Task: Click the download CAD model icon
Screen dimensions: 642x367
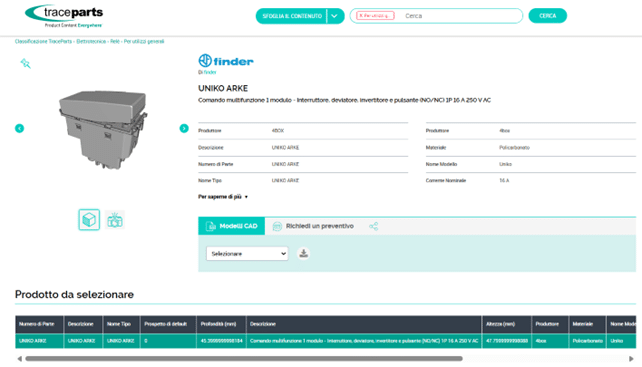Action: [x=303, y=254]
